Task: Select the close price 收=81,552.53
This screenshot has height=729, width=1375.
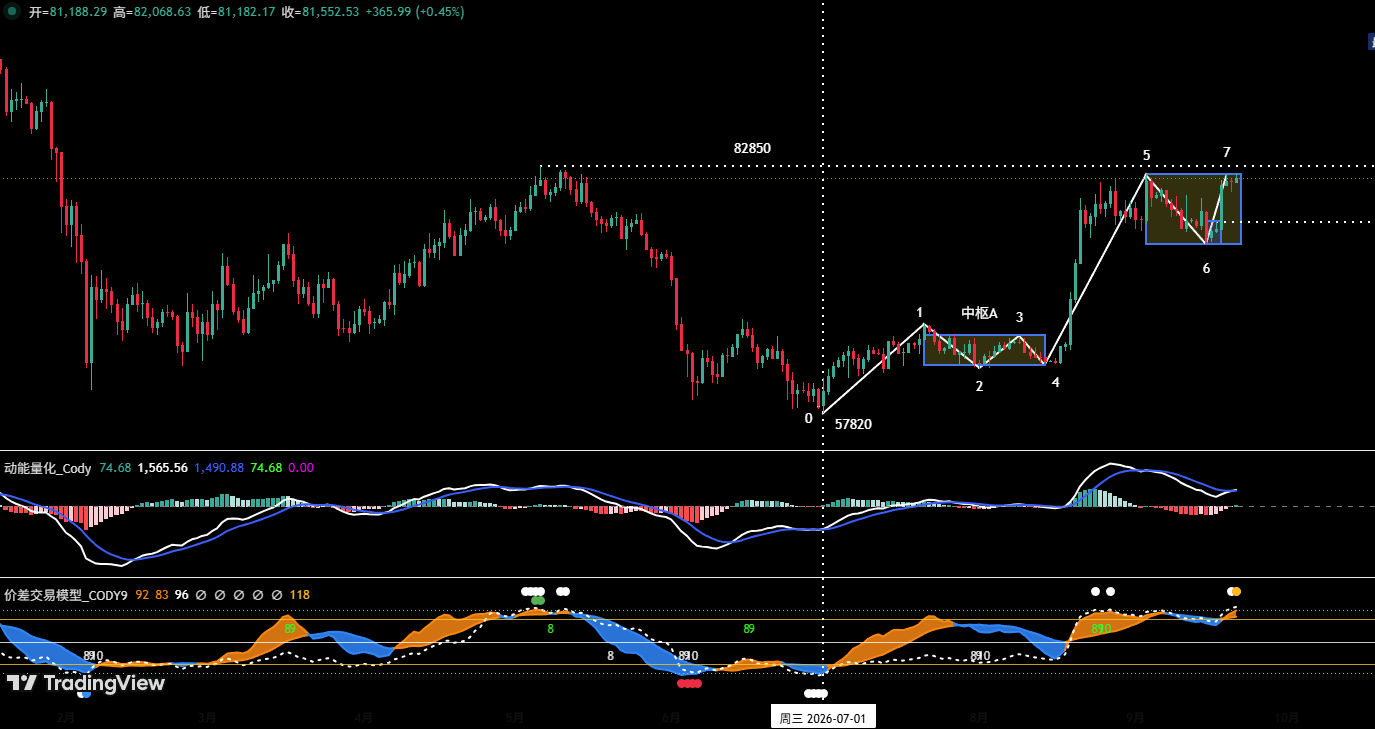Action: click(320, 12)
